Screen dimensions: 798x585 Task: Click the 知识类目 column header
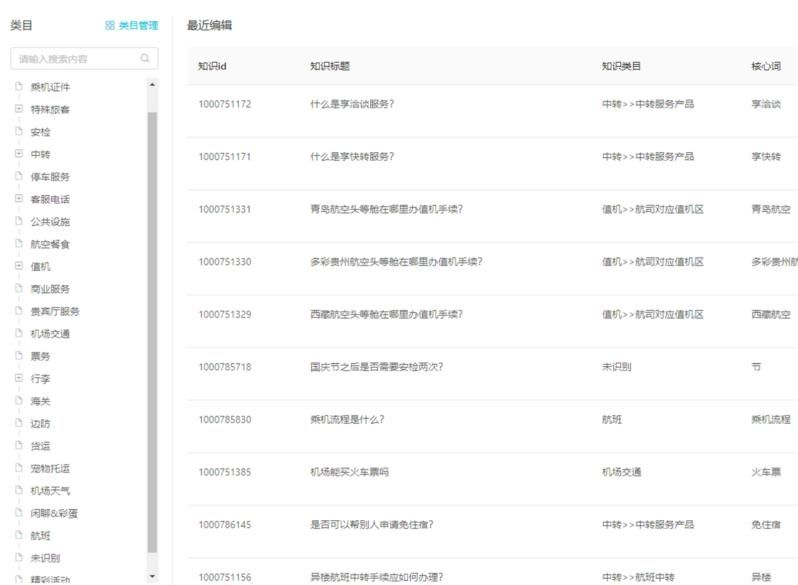coord(621,66)
